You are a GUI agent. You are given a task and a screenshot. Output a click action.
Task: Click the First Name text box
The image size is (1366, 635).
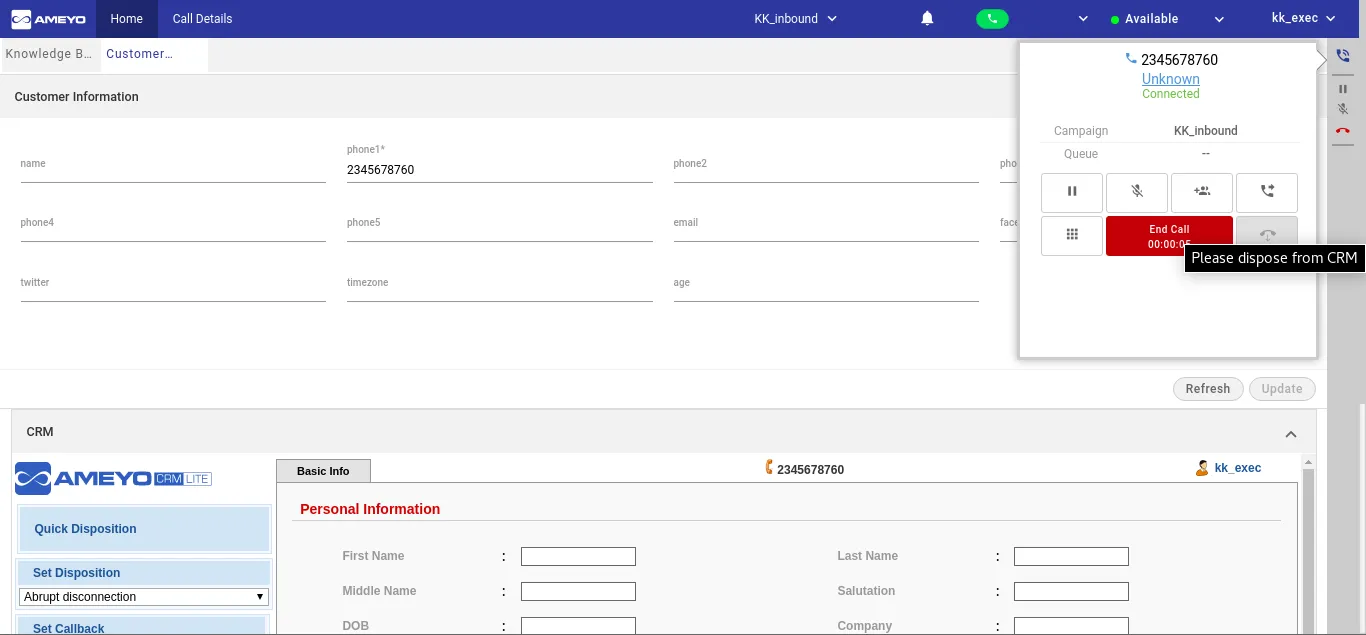578,557
